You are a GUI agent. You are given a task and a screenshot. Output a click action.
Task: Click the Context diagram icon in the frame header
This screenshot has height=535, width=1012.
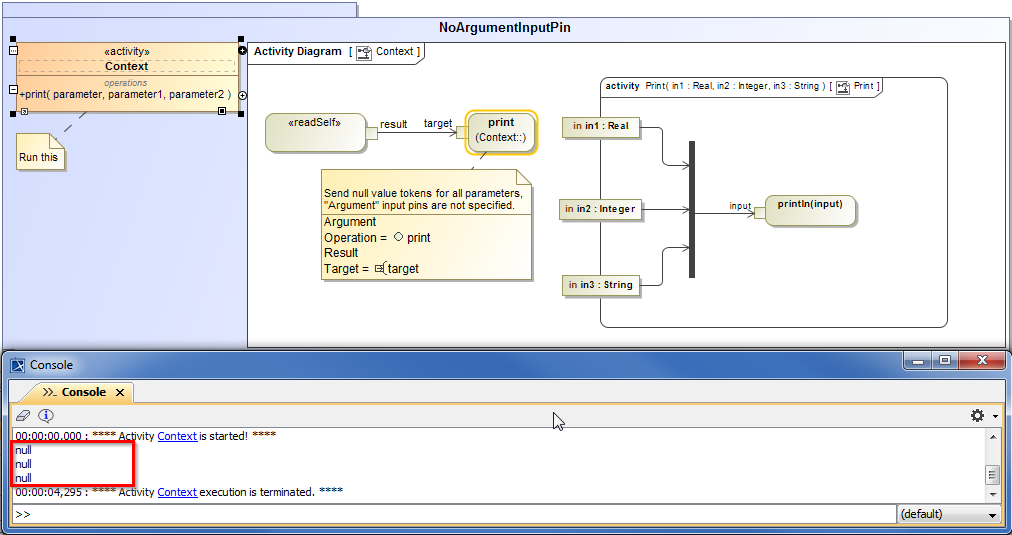pyautogui.click(x=365, y=52)
